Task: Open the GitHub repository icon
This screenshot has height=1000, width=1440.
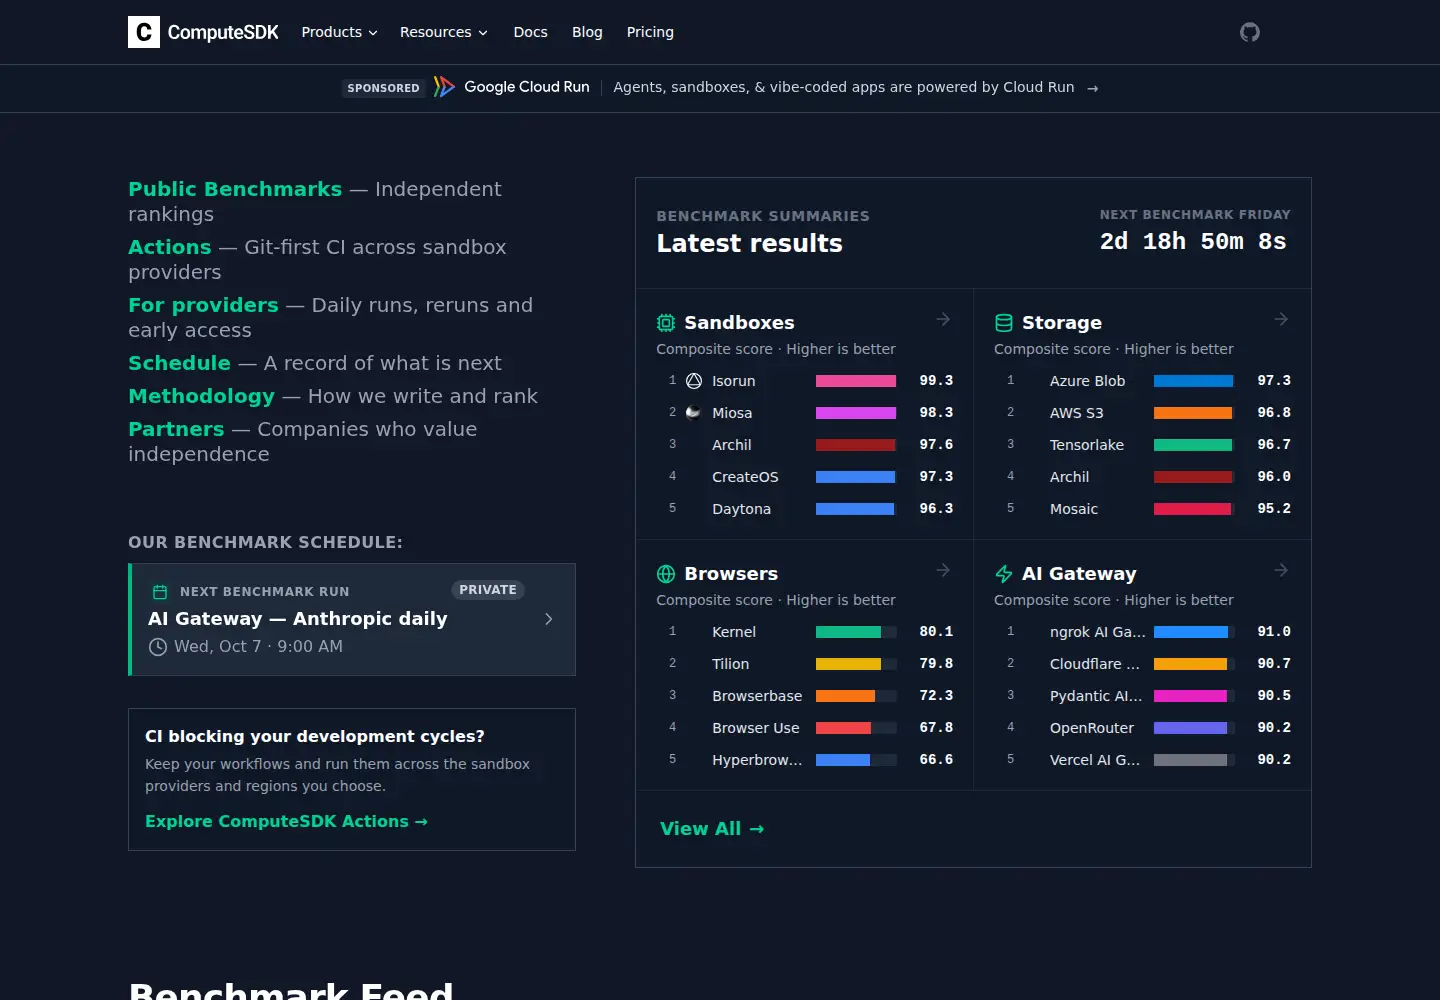Action: click(1250, 32)
